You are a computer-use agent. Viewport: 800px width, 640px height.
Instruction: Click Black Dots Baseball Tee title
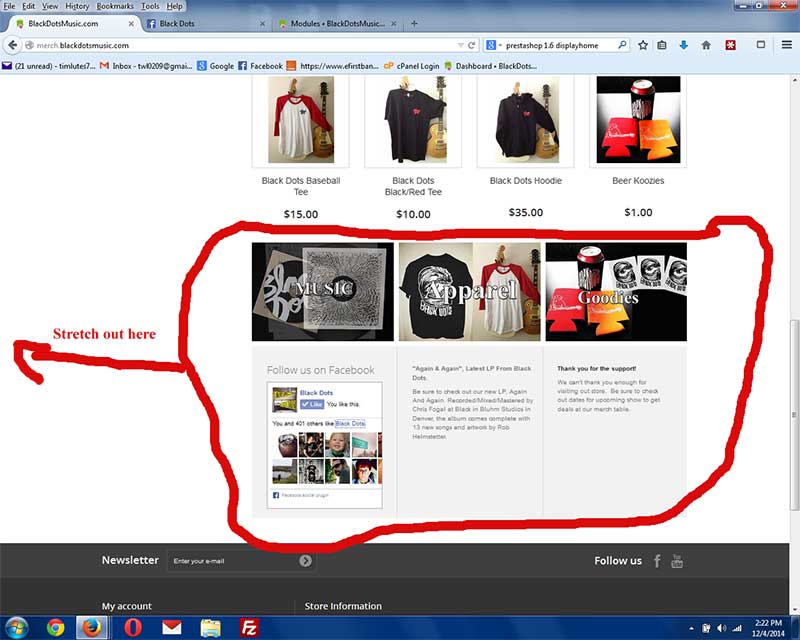301,186
